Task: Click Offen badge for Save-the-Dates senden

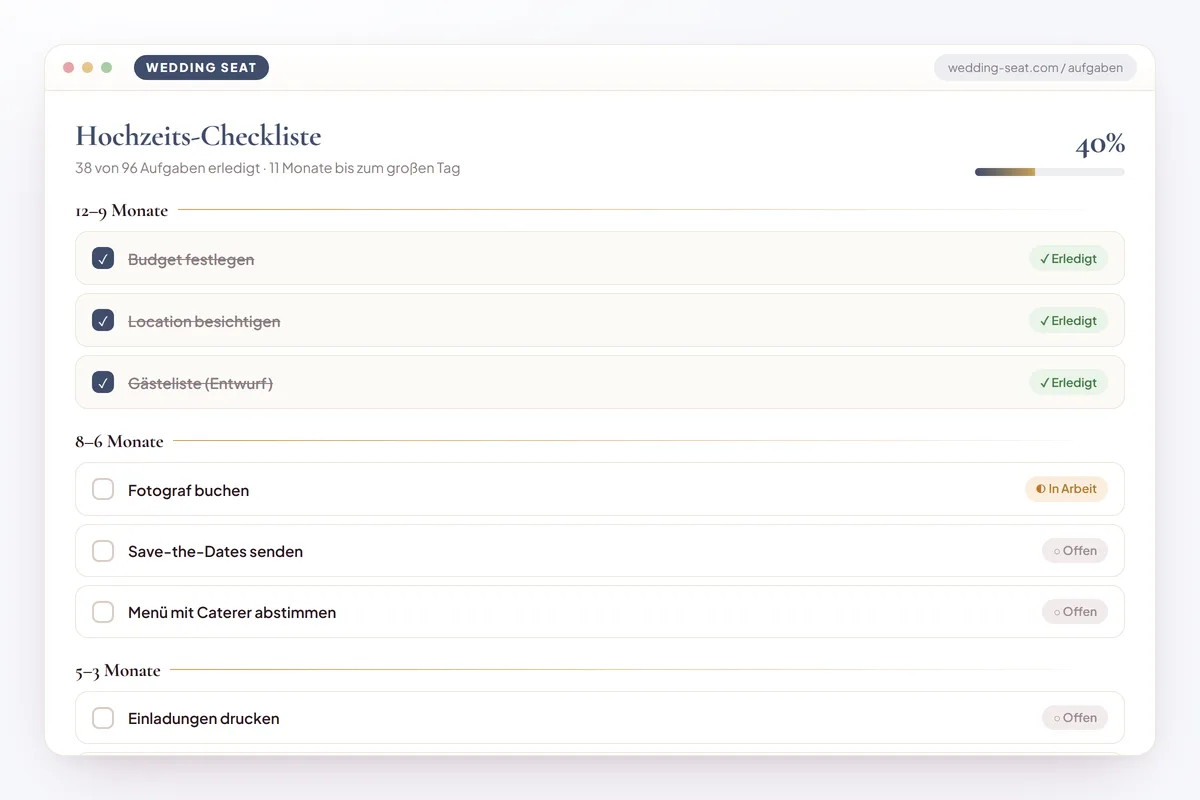Action: tap(1075, 551)
